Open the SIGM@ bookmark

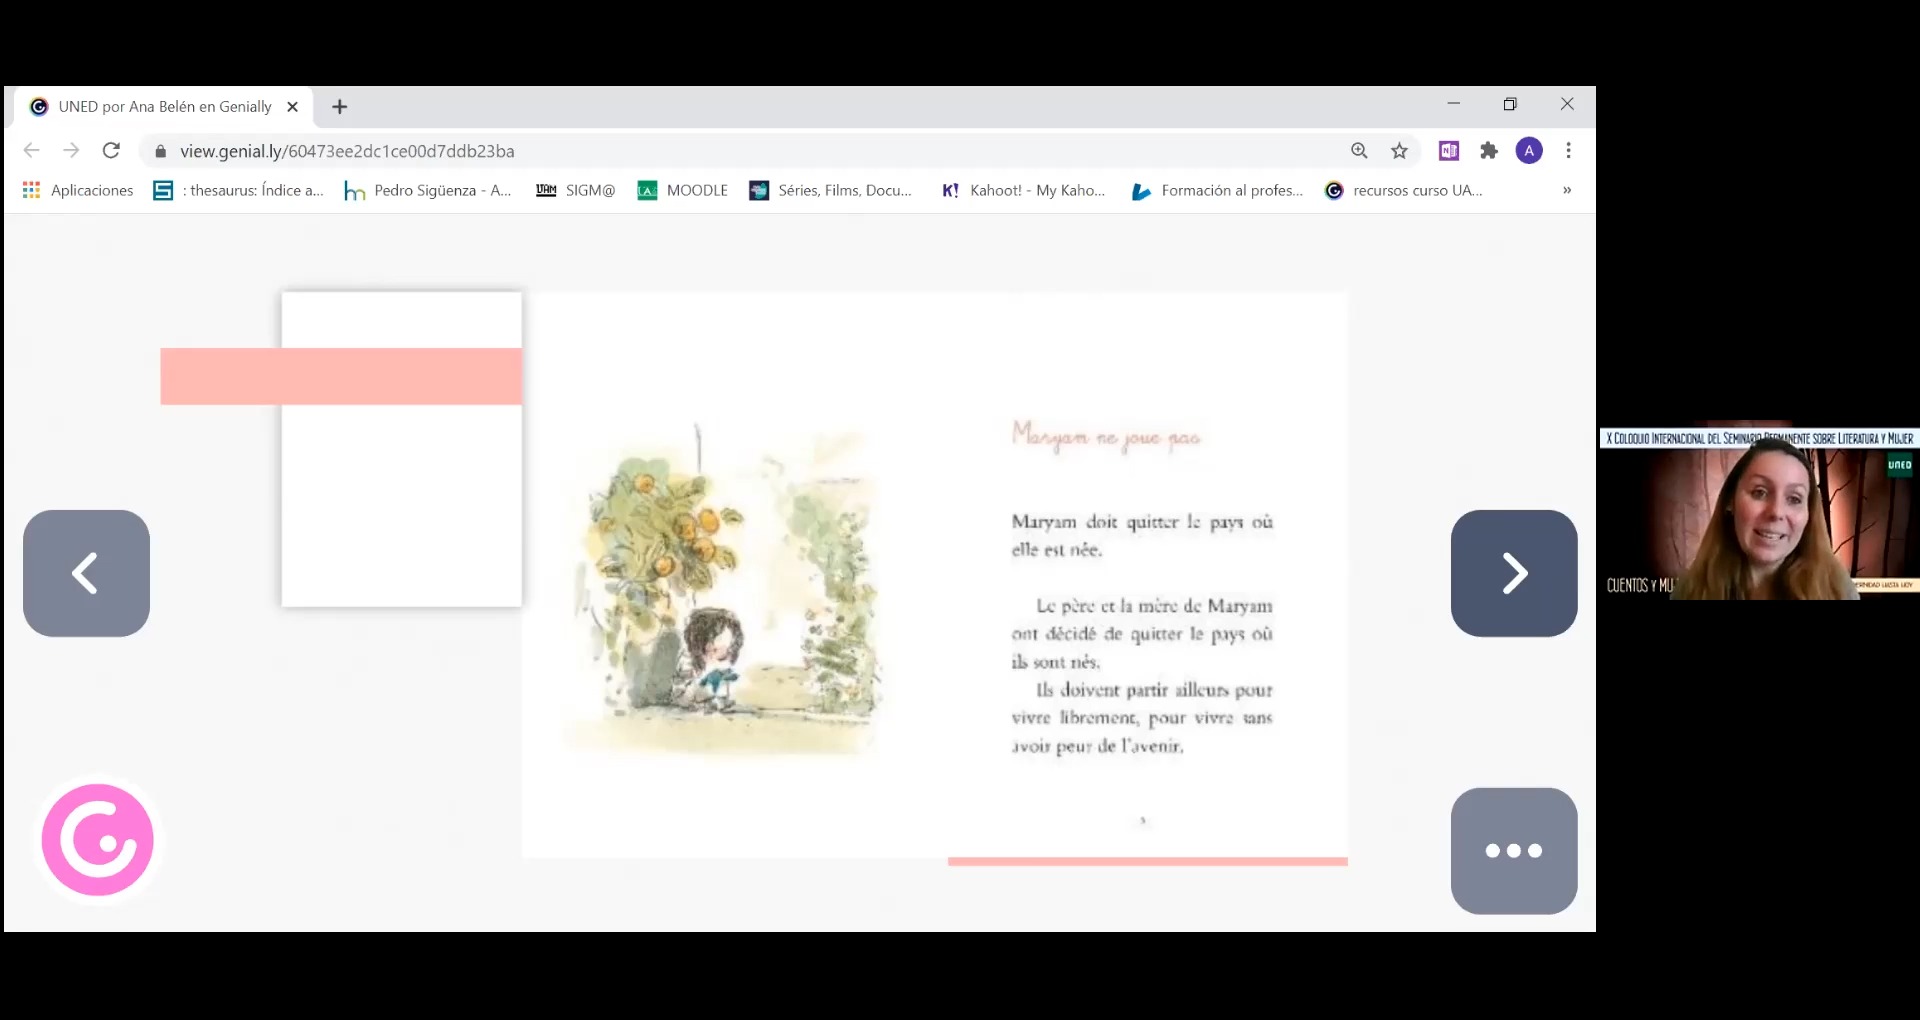(x=575, y=190)
